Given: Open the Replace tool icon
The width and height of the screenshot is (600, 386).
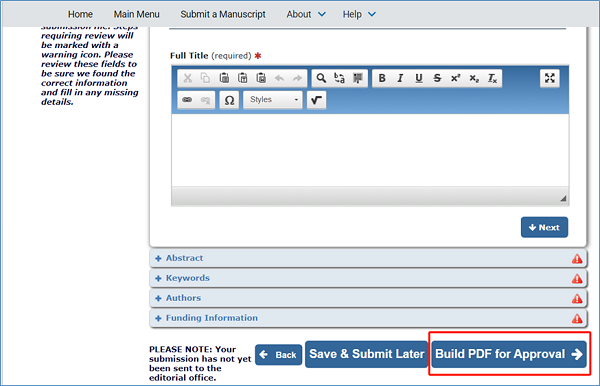Looking at the screenshot, I should pyautogui.click(x=339, y=78).
